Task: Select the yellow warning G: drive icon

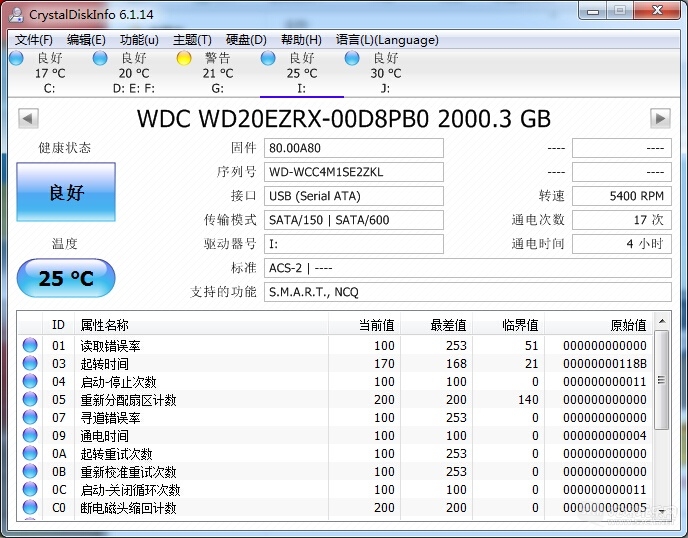Action: coord(184,58)
